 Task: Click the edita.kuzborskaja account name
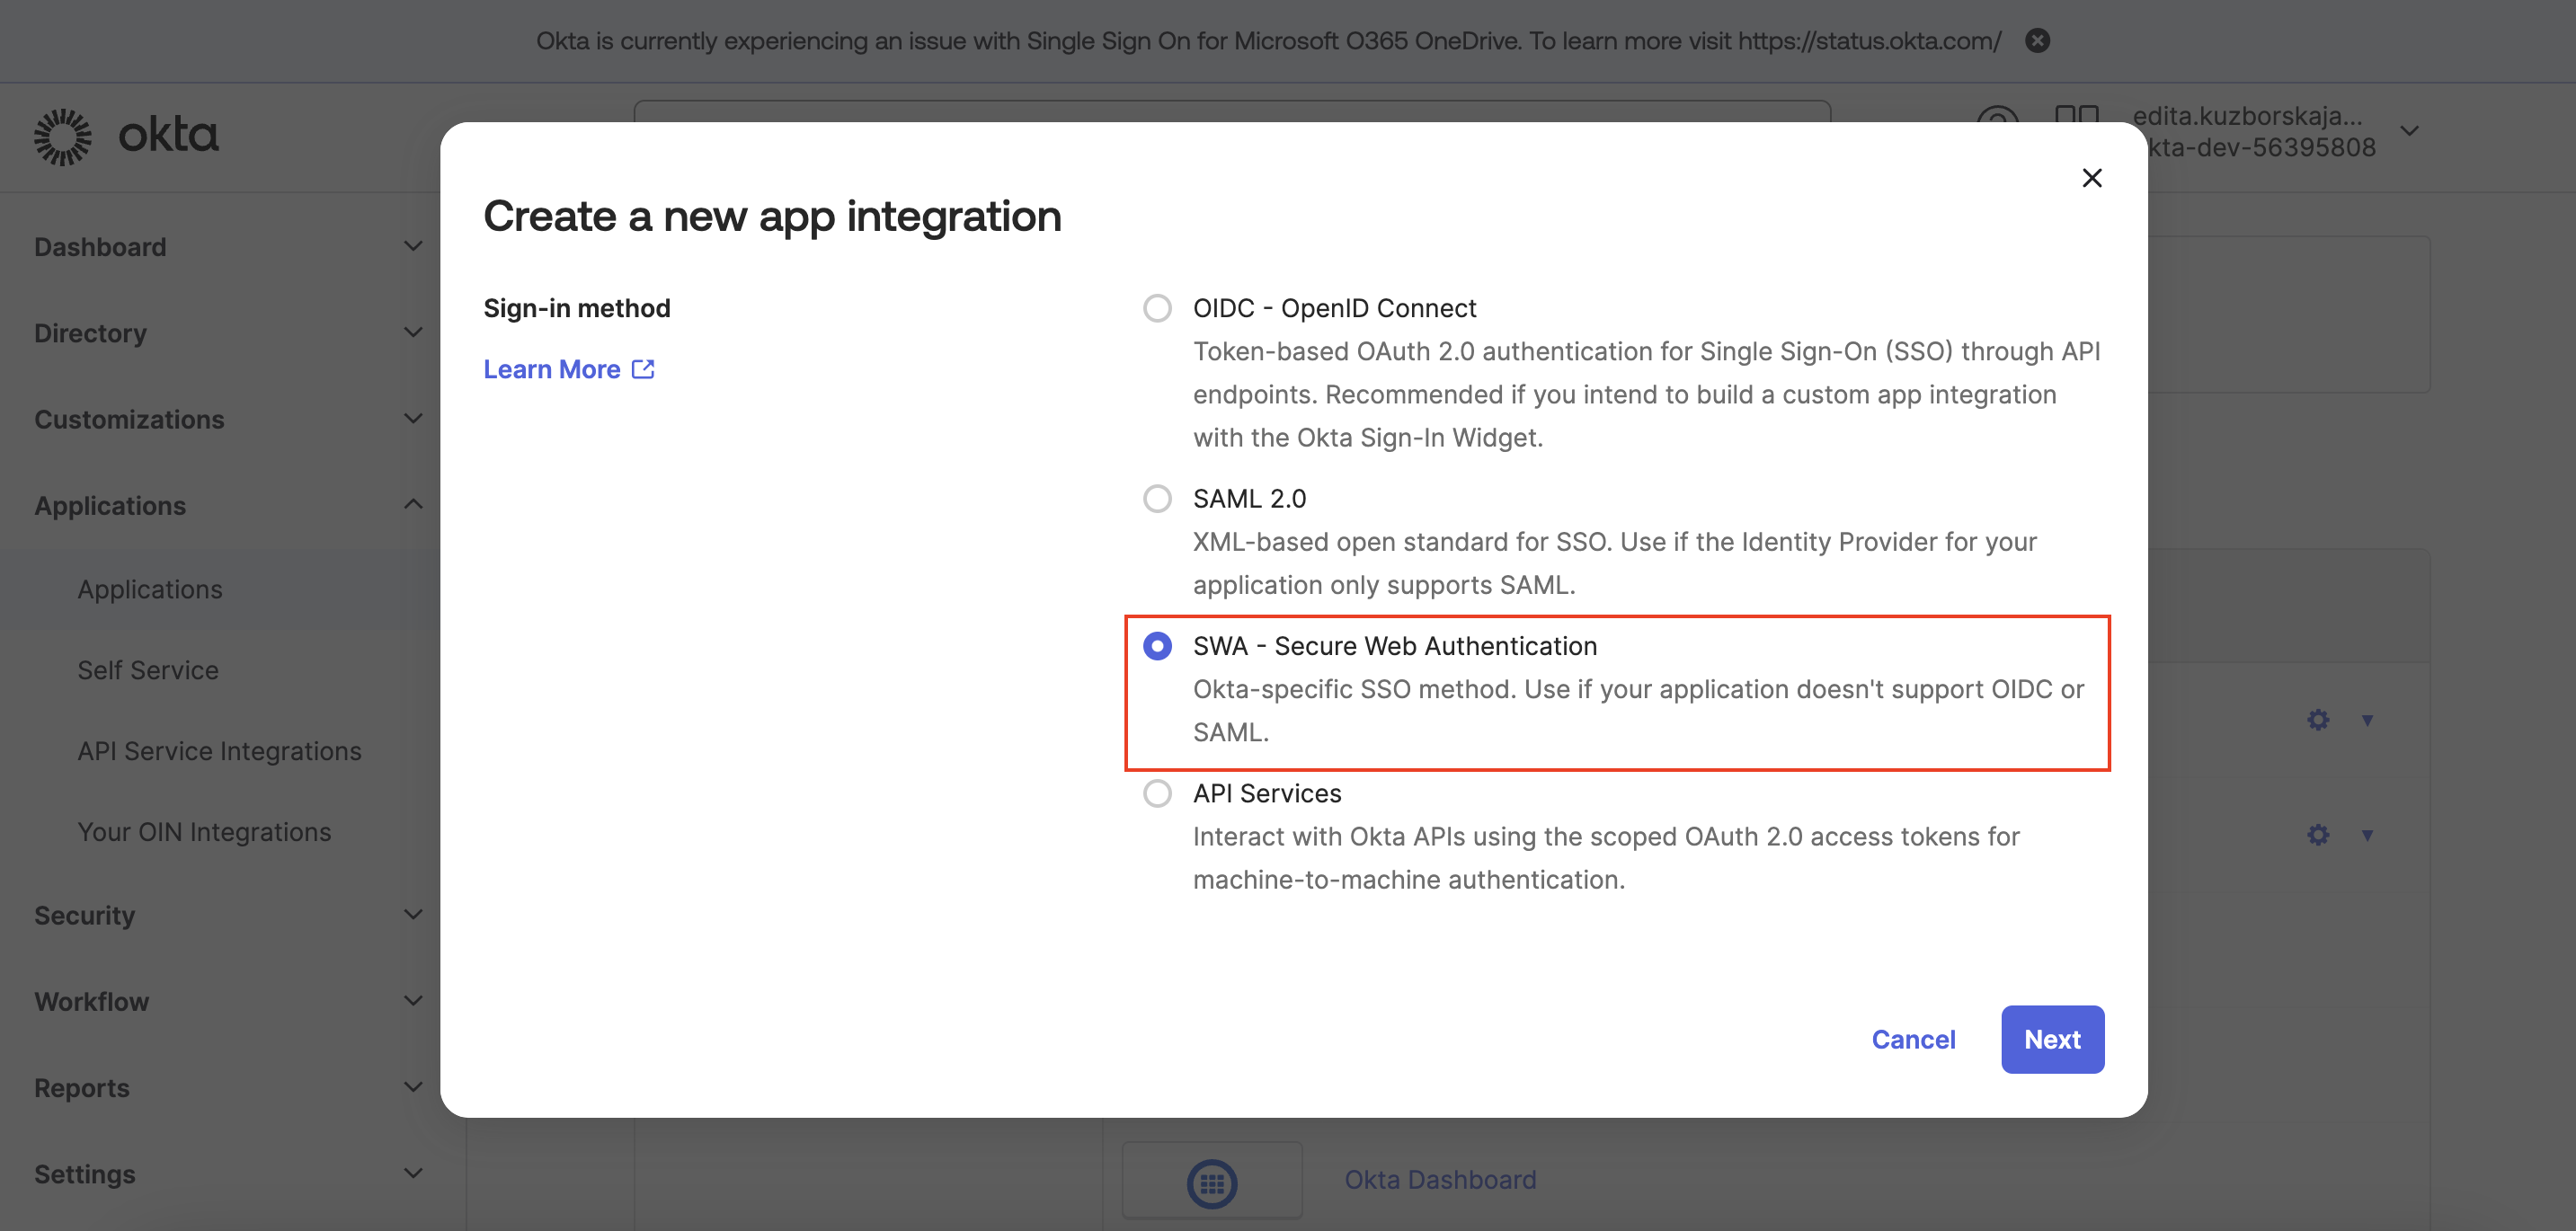tap(2248, 116)
